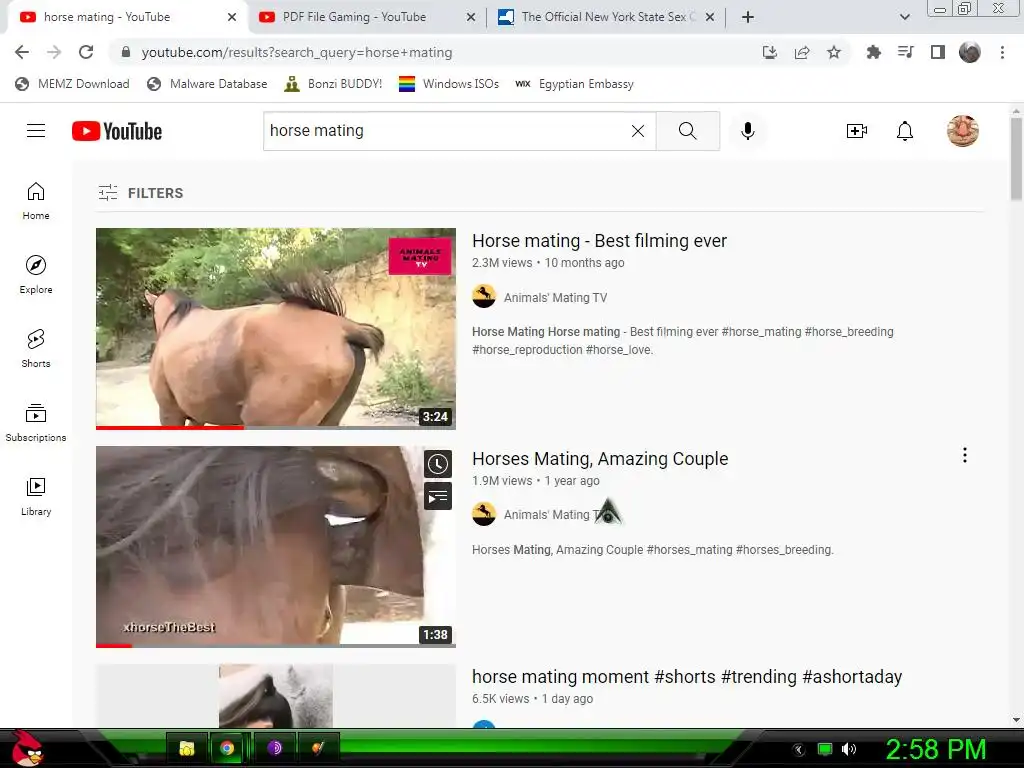Open Library in the sidebar
The height and width of the screenshot is (768, 1024).
click(x=36, y=496)
